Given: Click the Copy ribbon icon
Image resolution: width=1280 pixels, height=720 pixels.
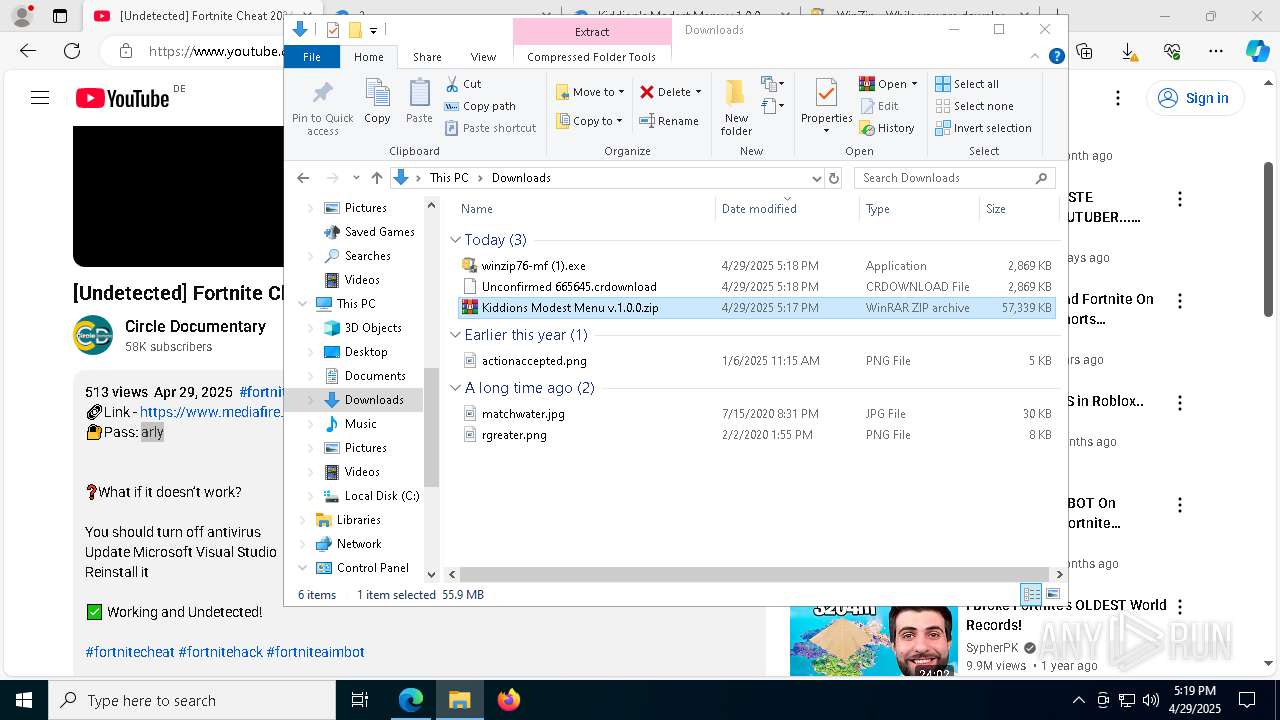Looking at the screenshot, I should 377,103.
